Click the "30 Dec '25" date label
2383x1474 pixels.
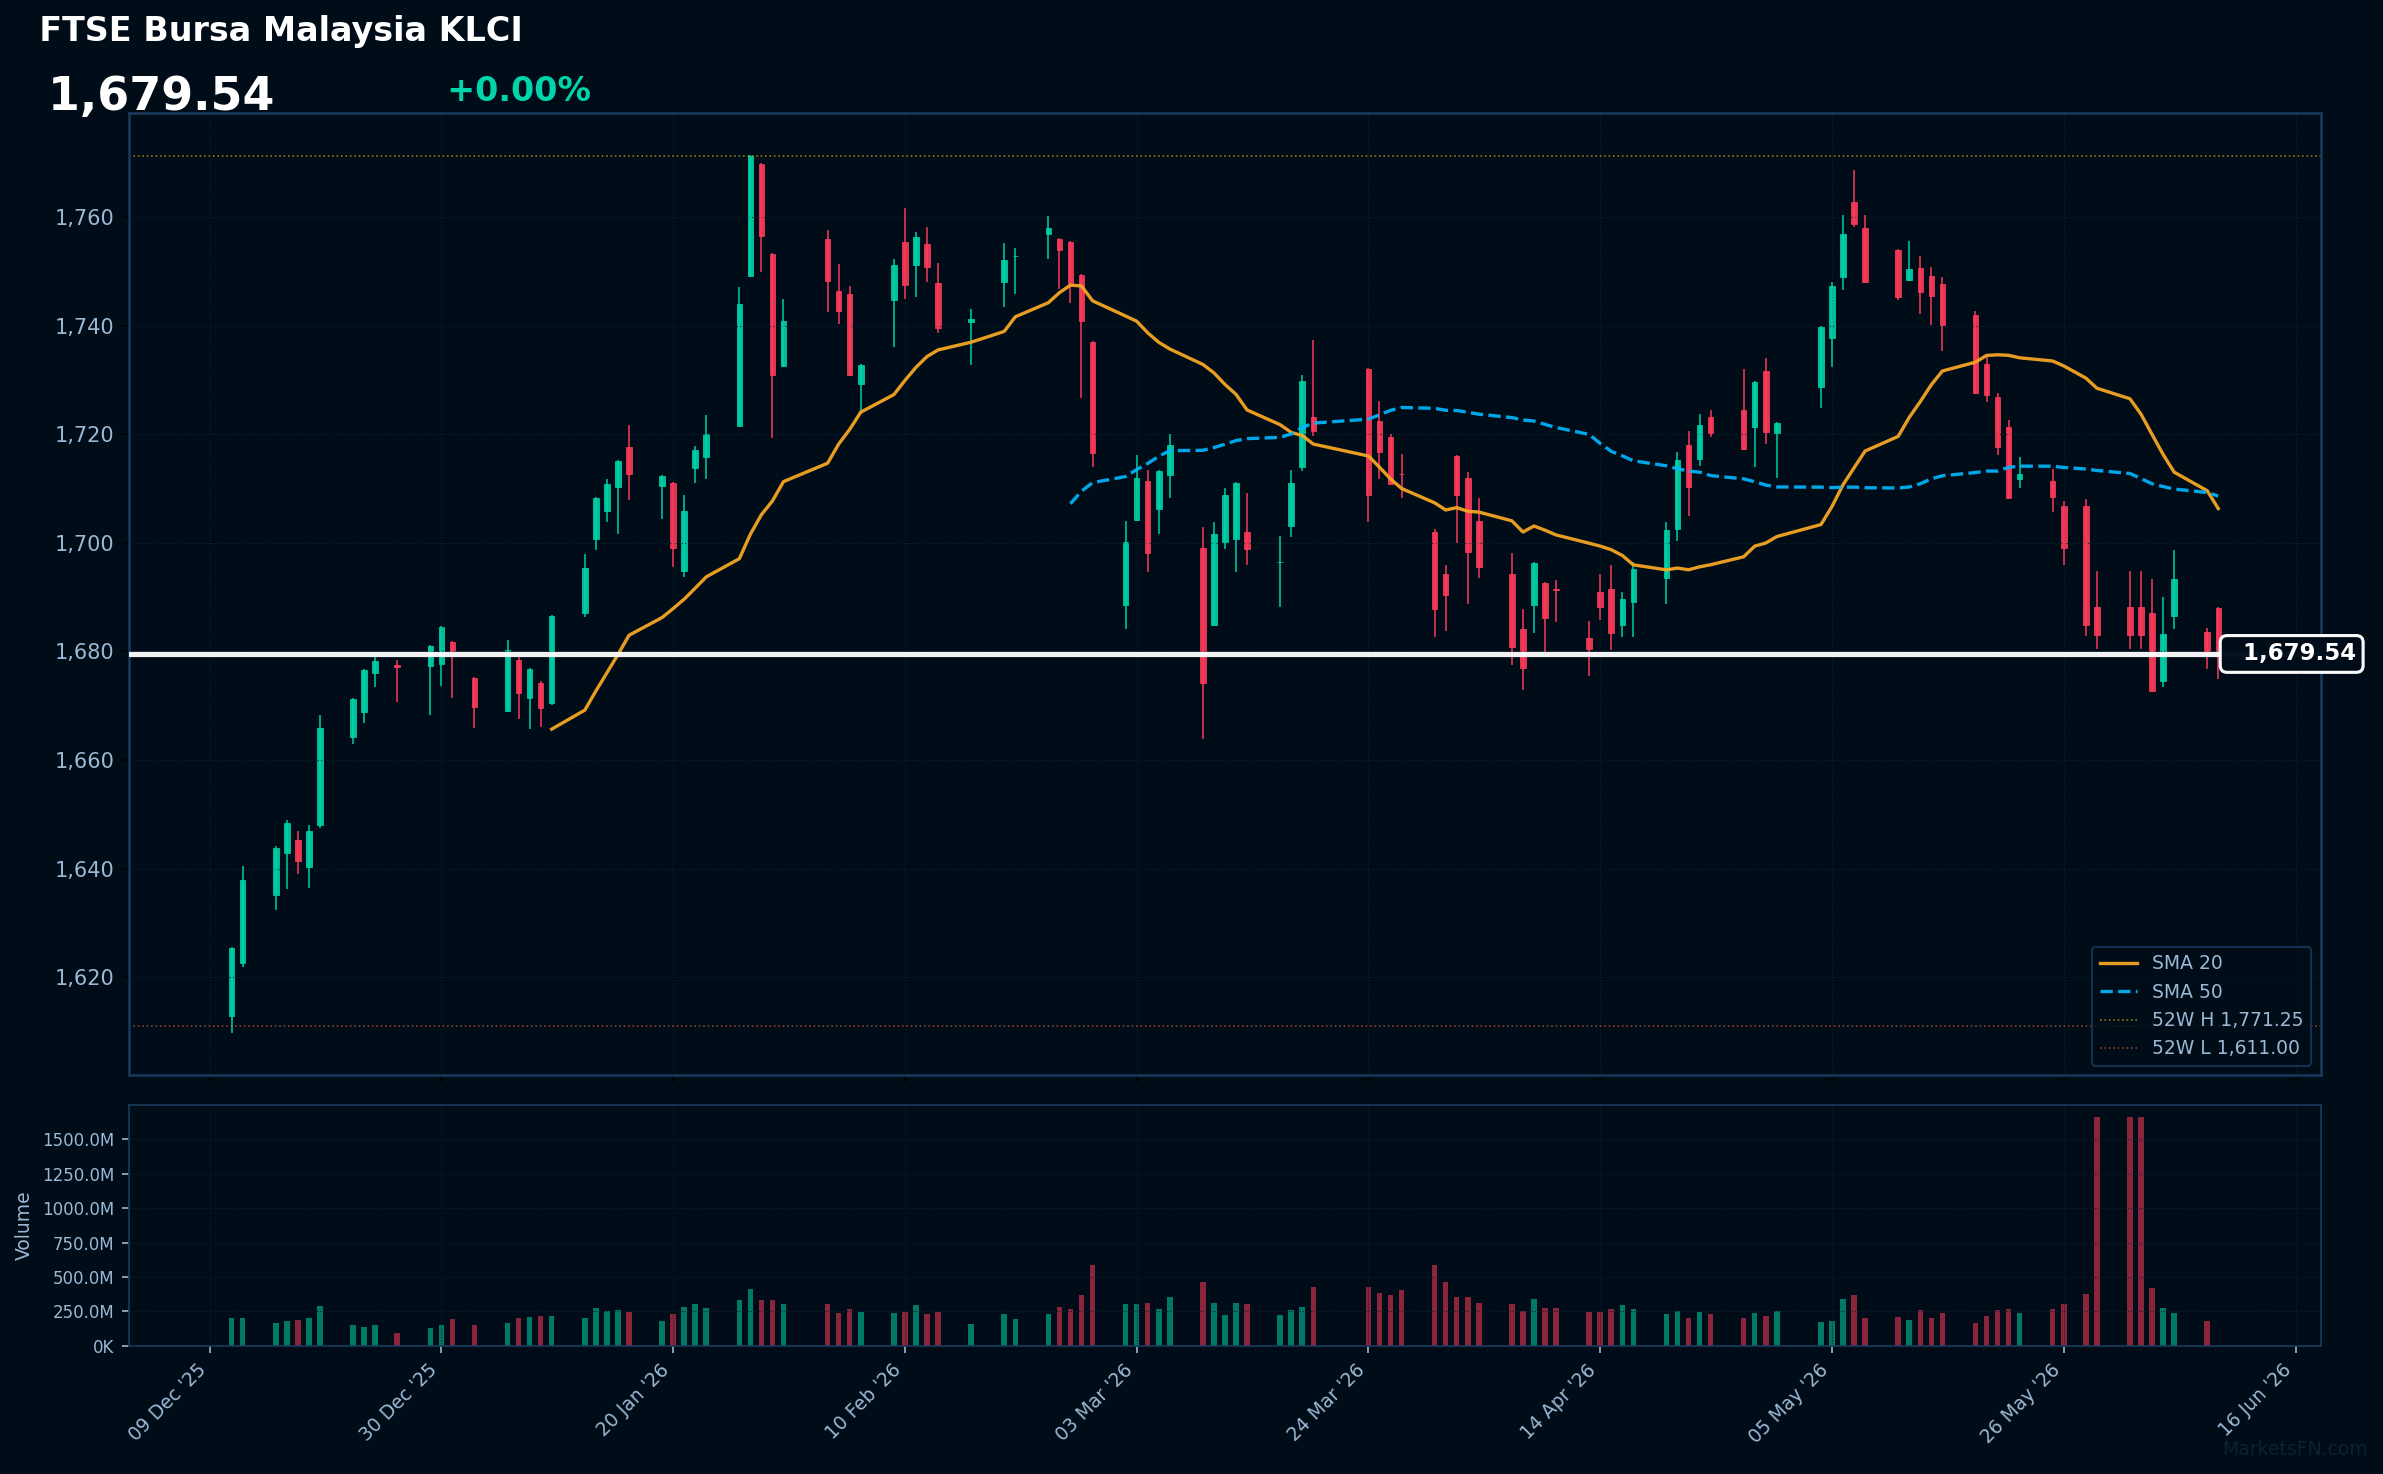399,1402
